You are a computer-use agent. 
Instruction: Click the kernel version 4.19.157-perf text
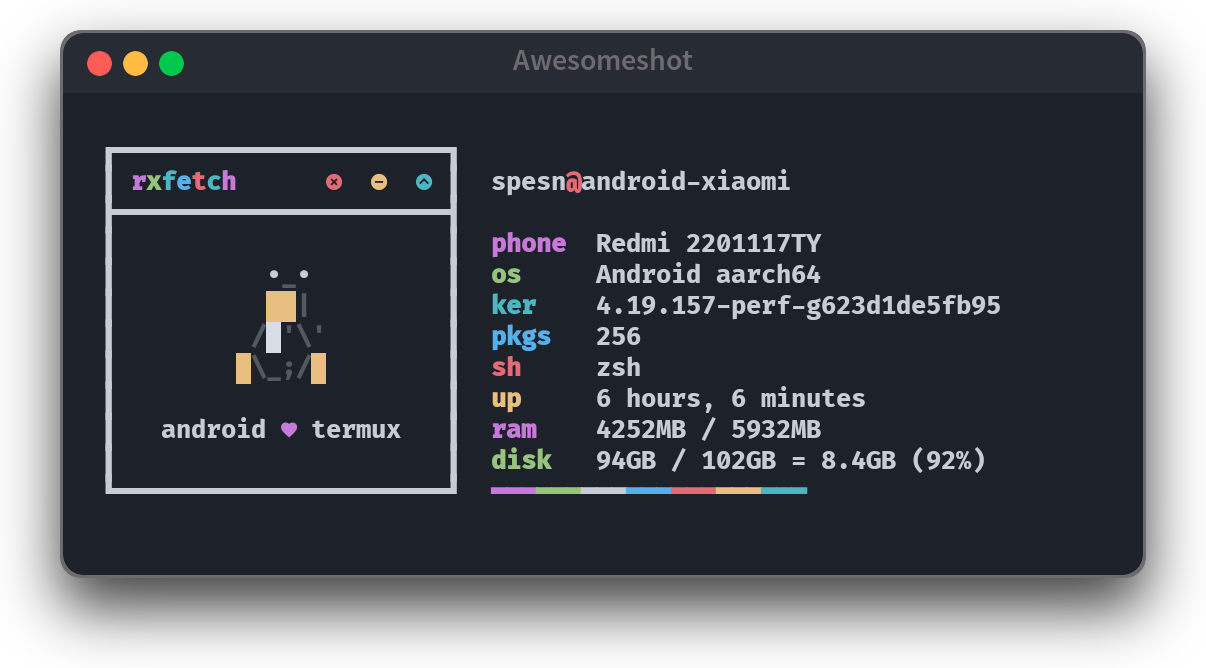(x=798, y=306)
